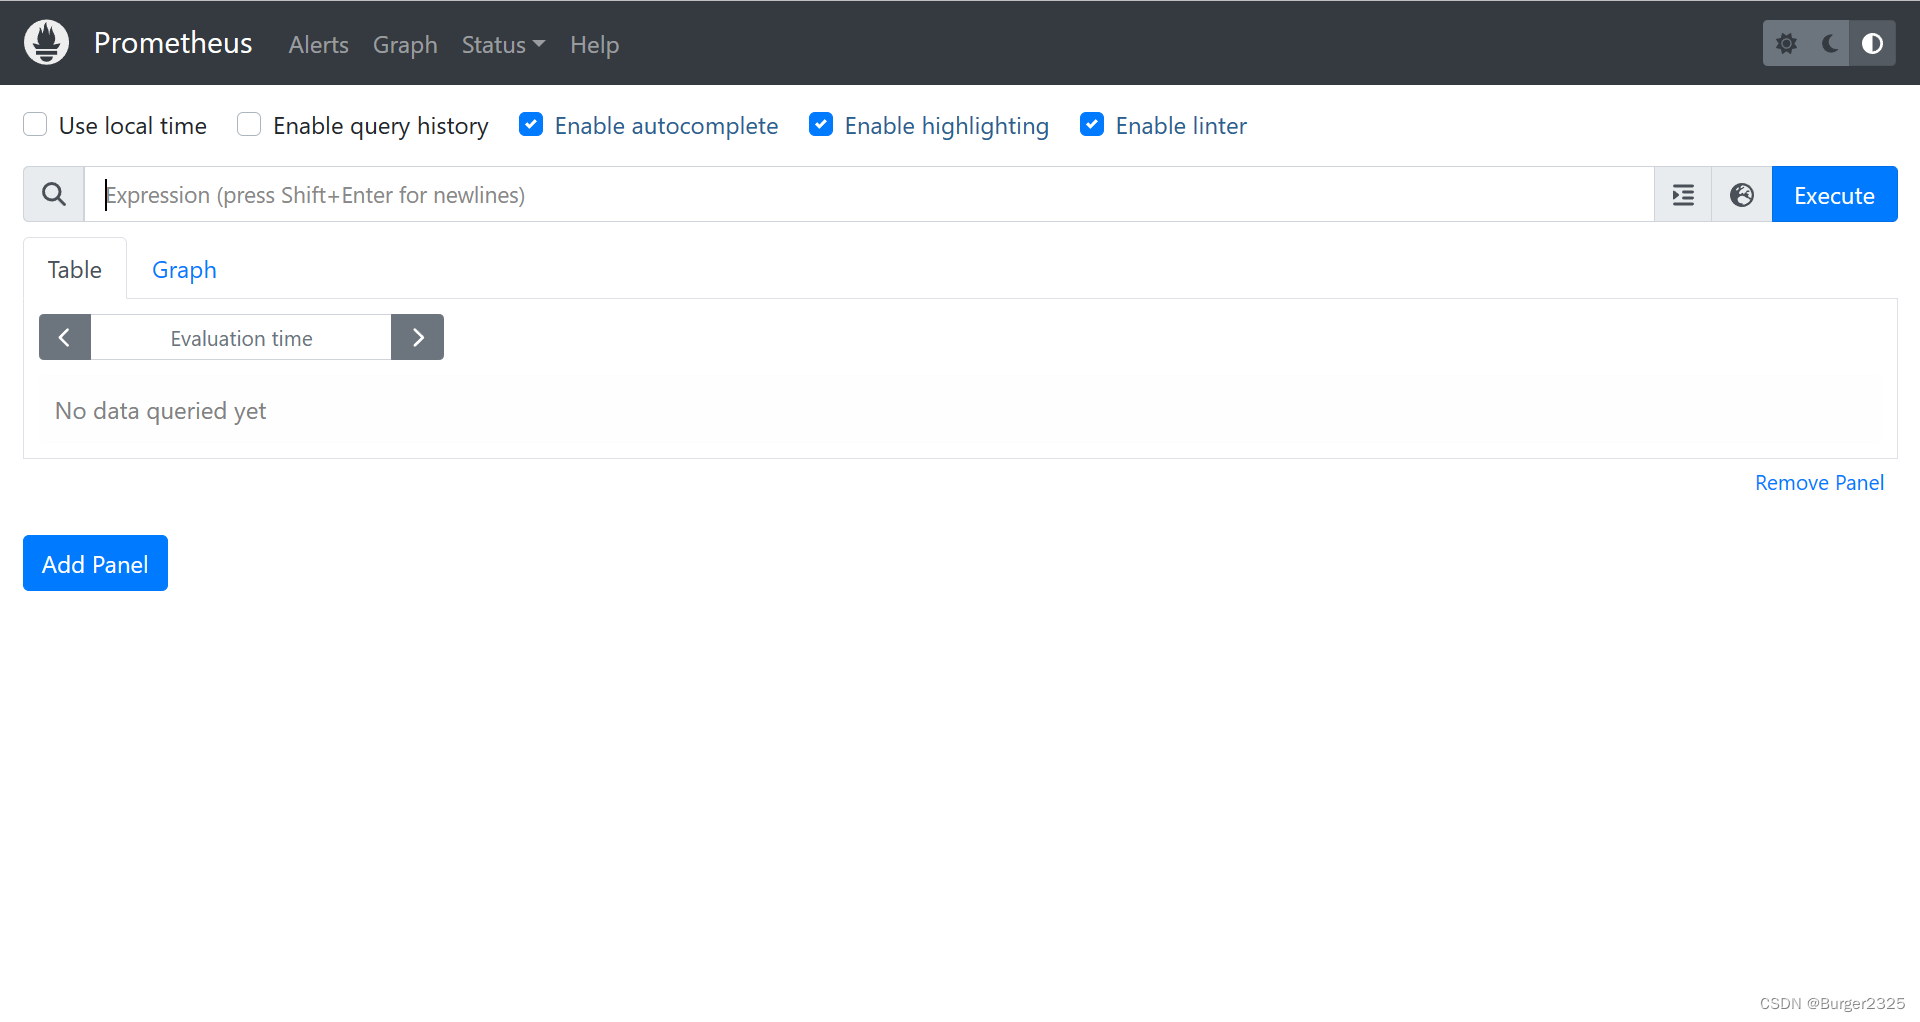Click the Execute button
The width and height of the screenshot is (1920, 1022).
point(1834,195)
